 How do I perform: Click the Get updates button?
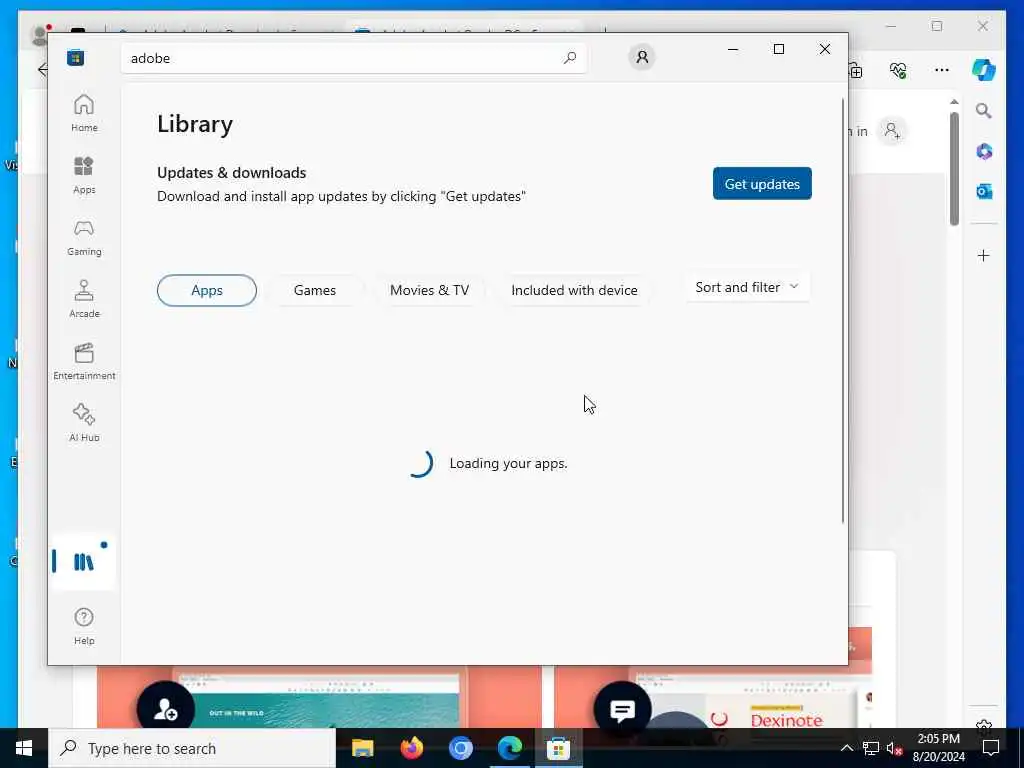762,184
